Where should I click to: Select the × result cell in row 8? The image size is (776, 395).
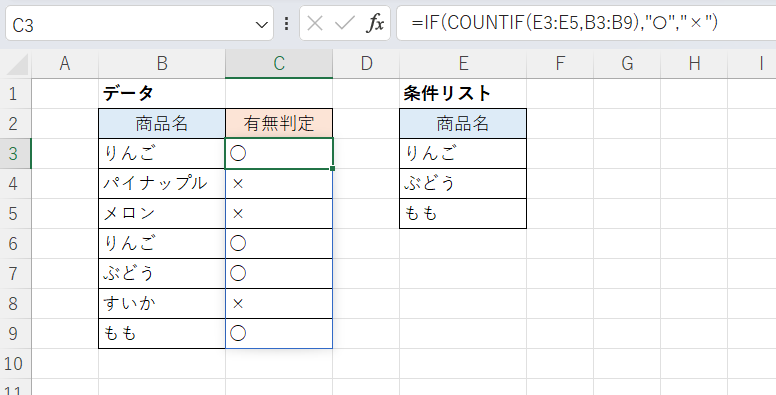[279, 303]
